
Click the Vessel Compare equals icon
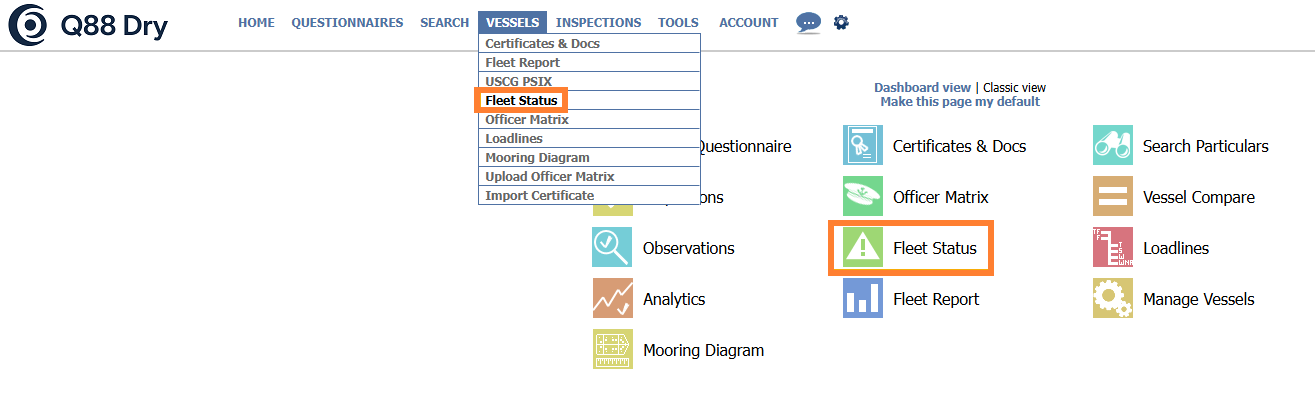1113,197
